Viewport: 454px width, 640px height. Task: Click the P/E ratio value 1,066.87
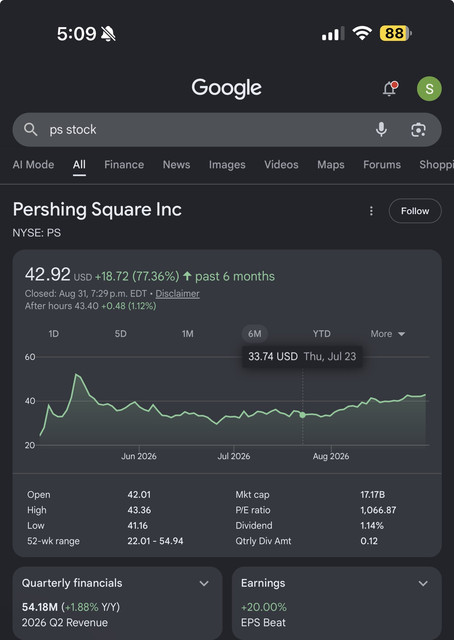coord(378,510)
